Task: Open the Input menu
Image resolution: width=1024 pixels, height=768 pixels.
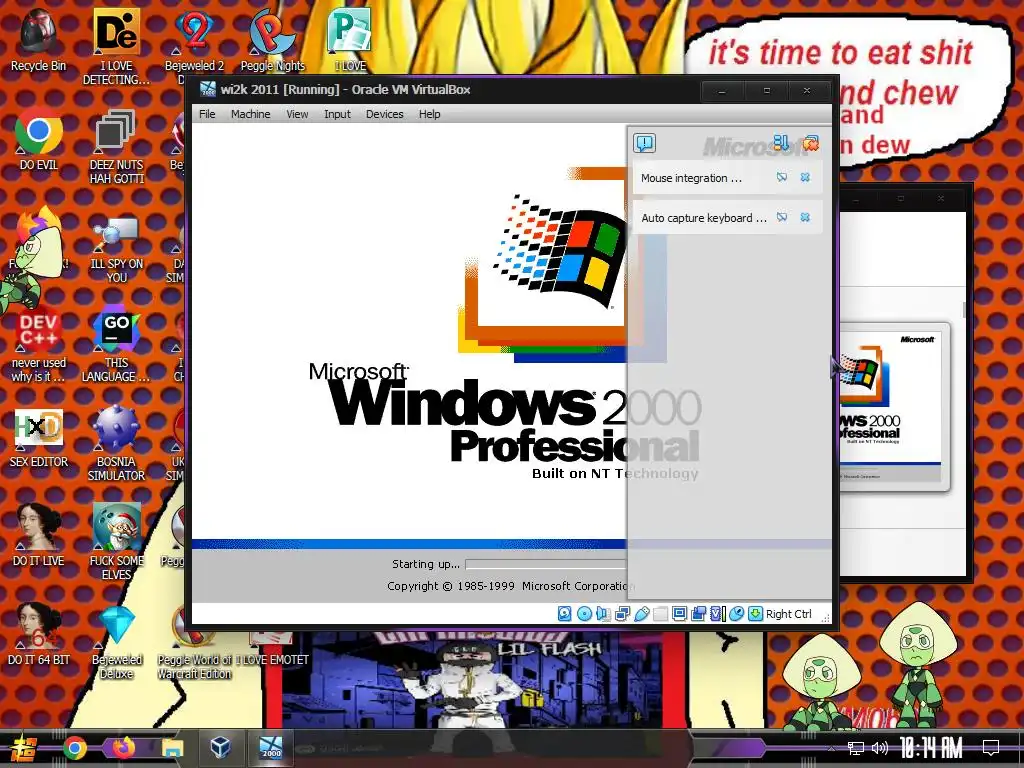Action: coord(337,114)
